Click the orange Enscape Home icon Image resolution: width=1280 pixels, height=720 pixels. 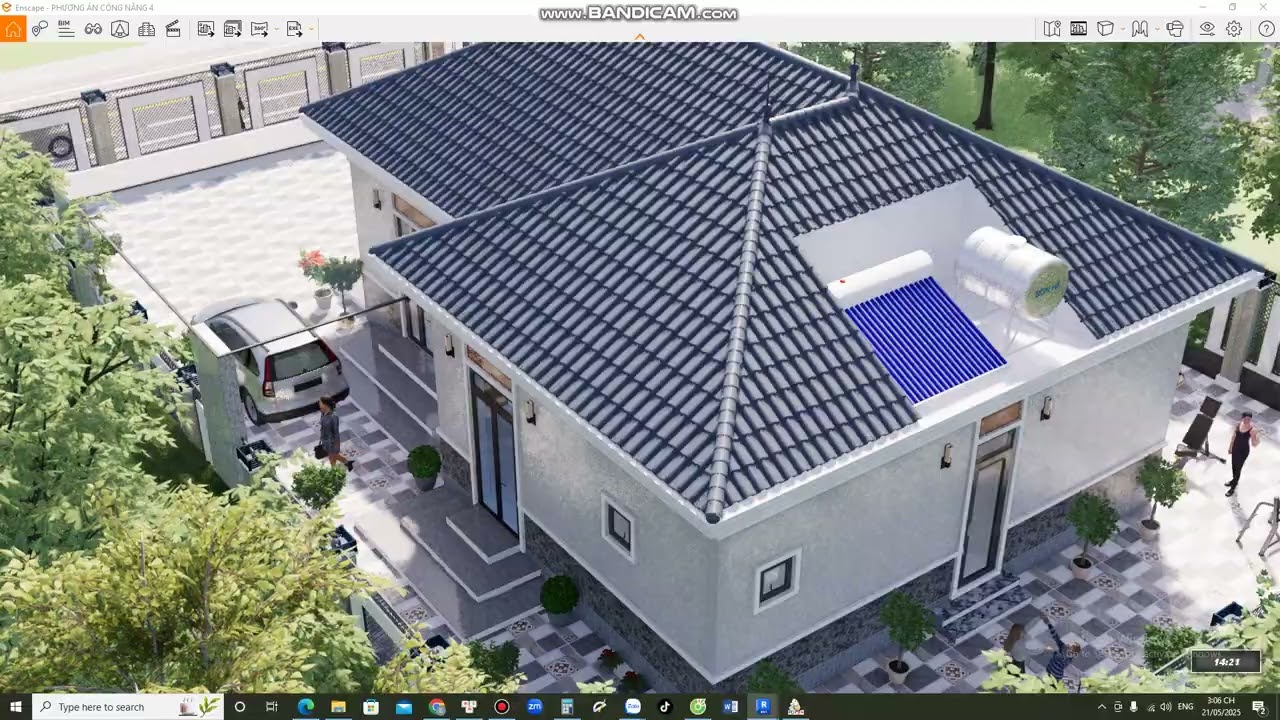13,29
